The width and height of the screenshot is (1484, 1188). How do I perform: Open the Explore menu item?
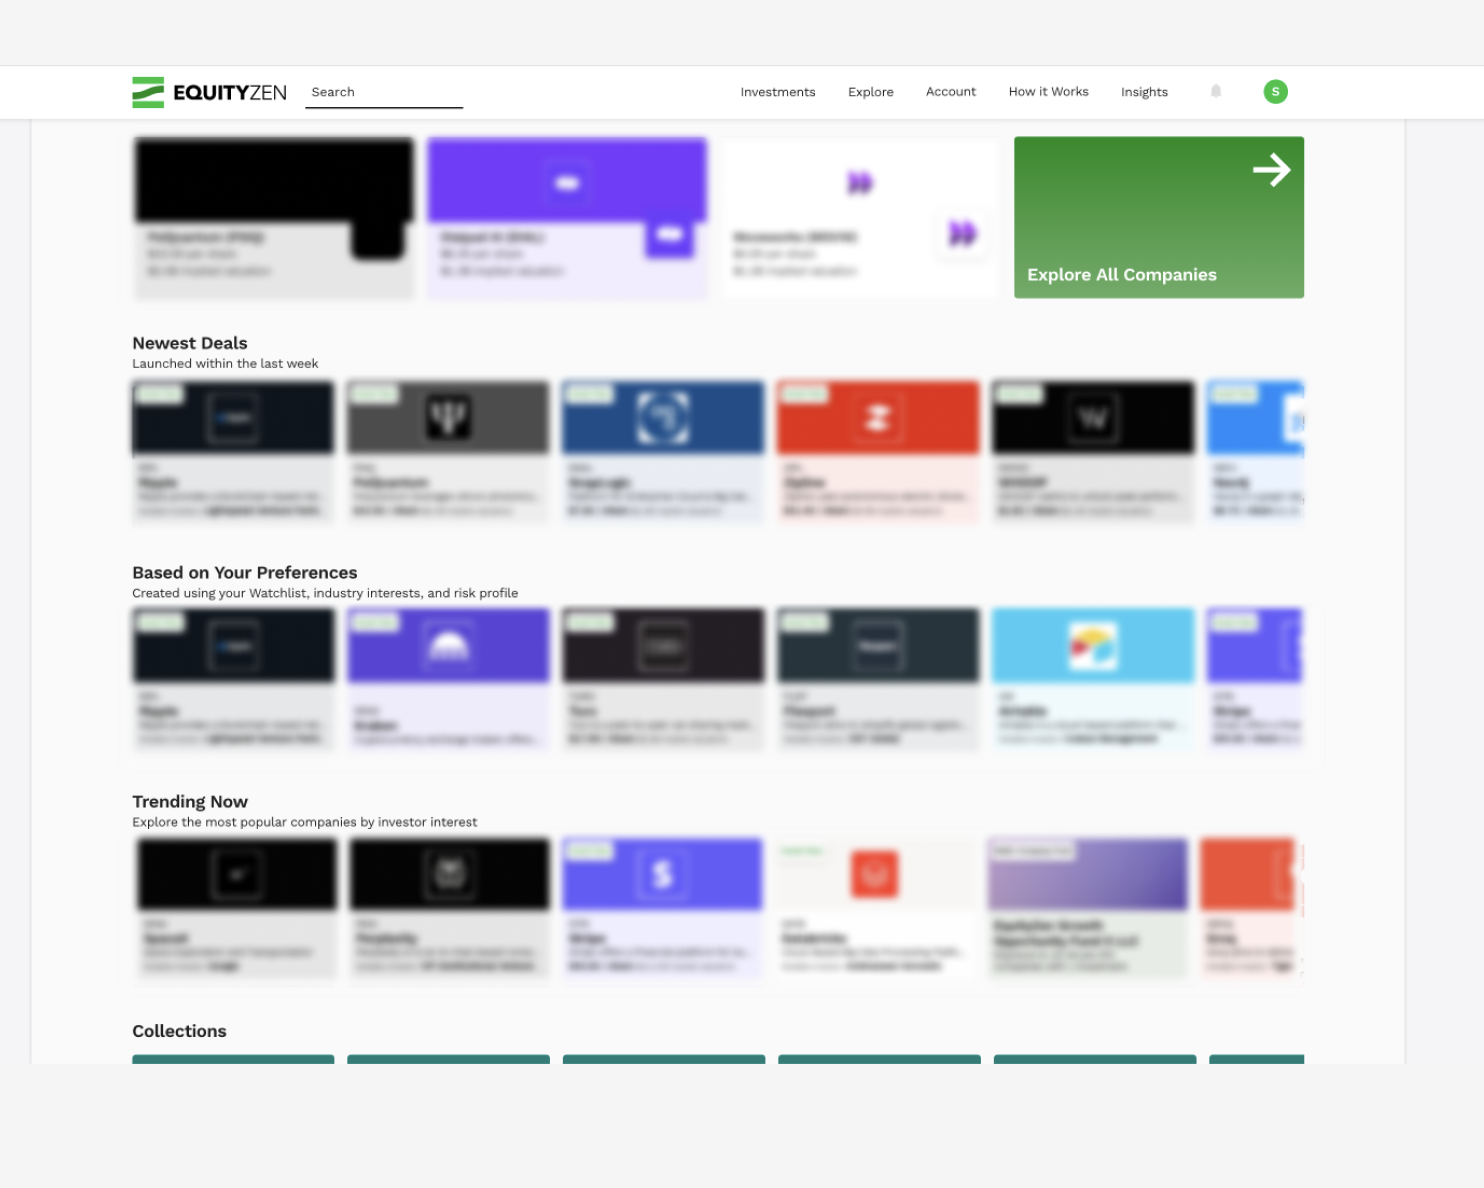pyautogui.click(x=870, y=92)
